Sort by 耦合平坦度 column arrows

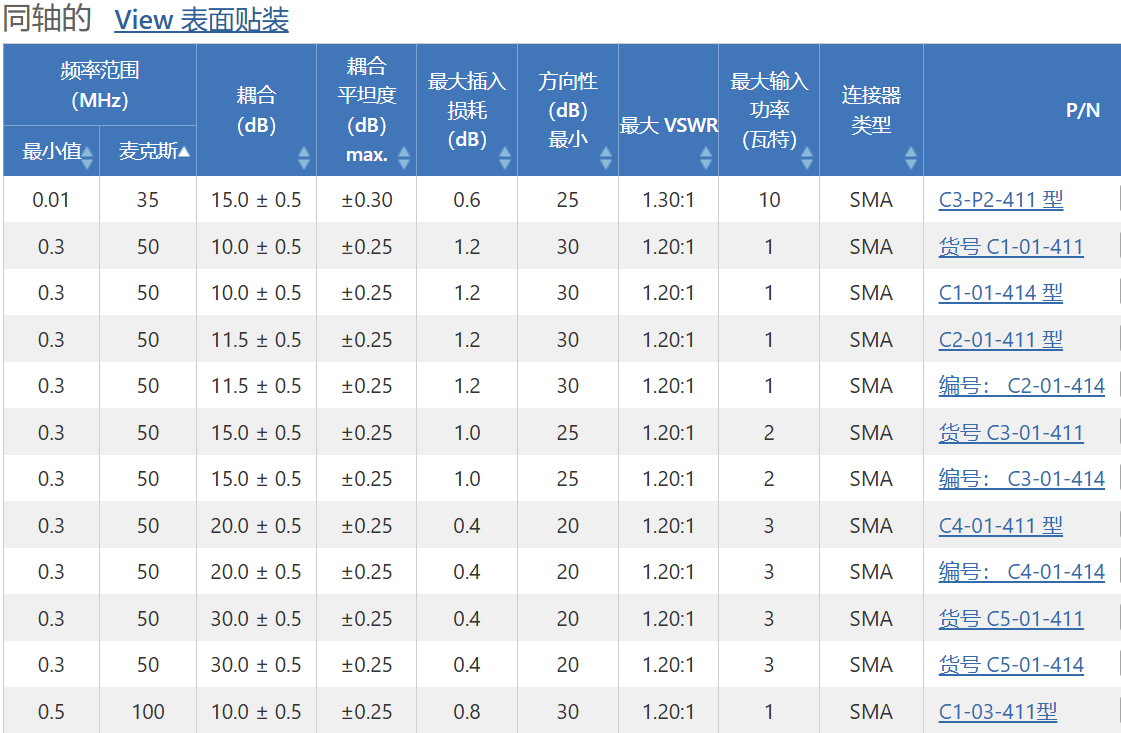[x=404, y=157]
